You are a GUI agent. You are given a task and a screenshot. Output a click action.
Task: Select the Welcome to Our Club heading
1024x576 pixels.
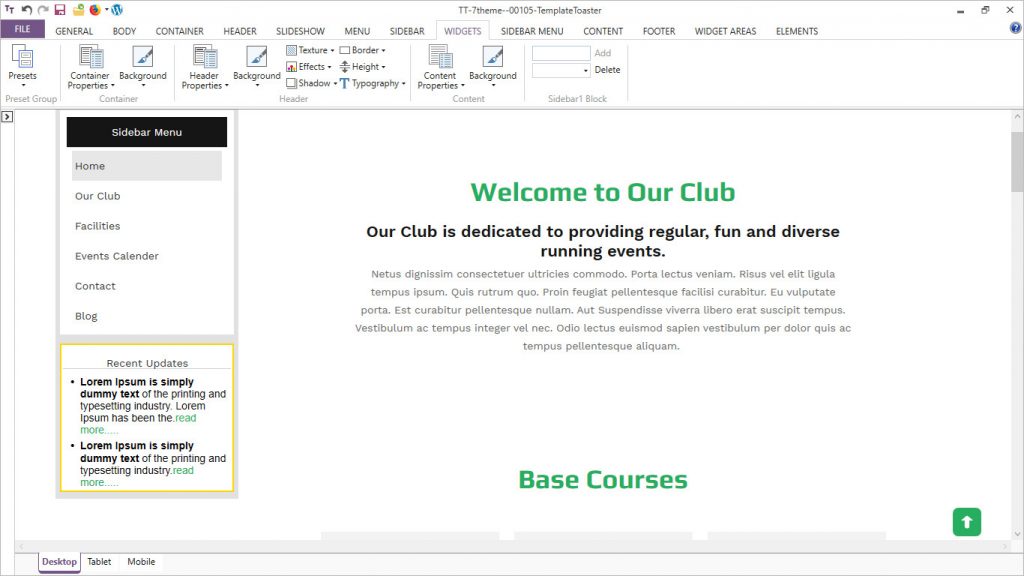pos(603,192)
